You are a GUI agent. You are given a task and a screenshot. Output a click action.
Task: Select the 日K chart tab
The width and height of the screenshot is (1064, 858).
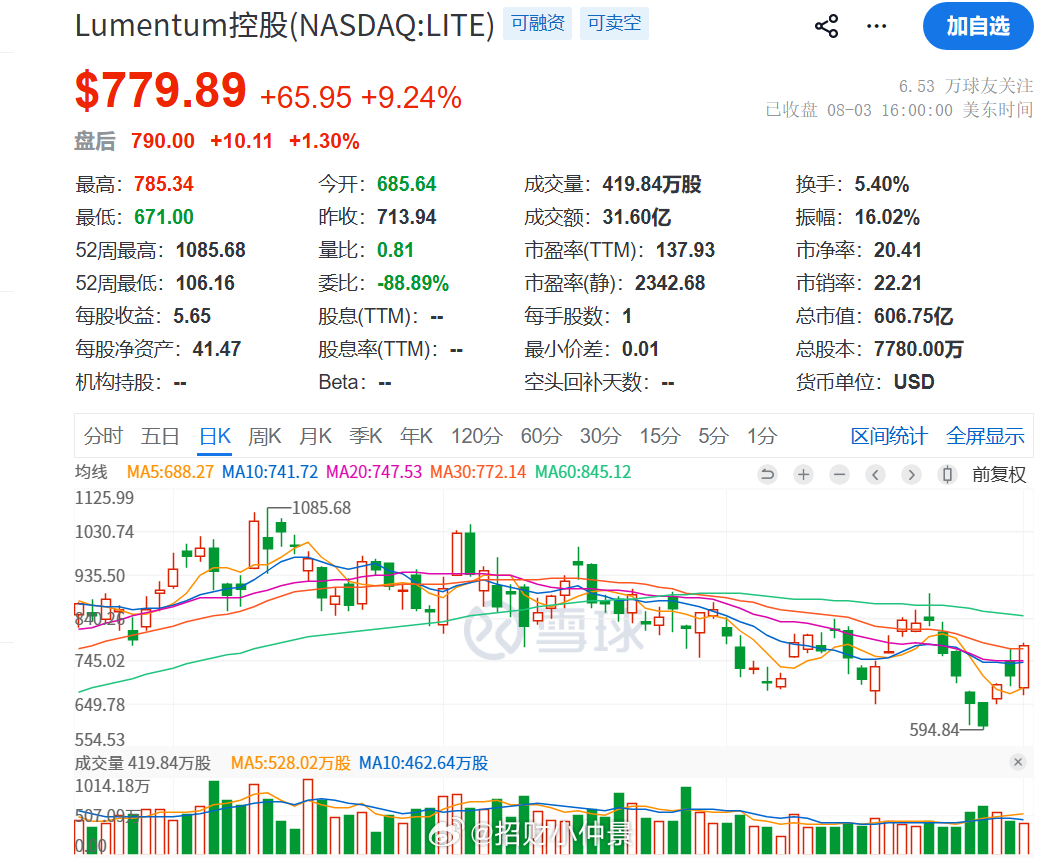point(215,436)
